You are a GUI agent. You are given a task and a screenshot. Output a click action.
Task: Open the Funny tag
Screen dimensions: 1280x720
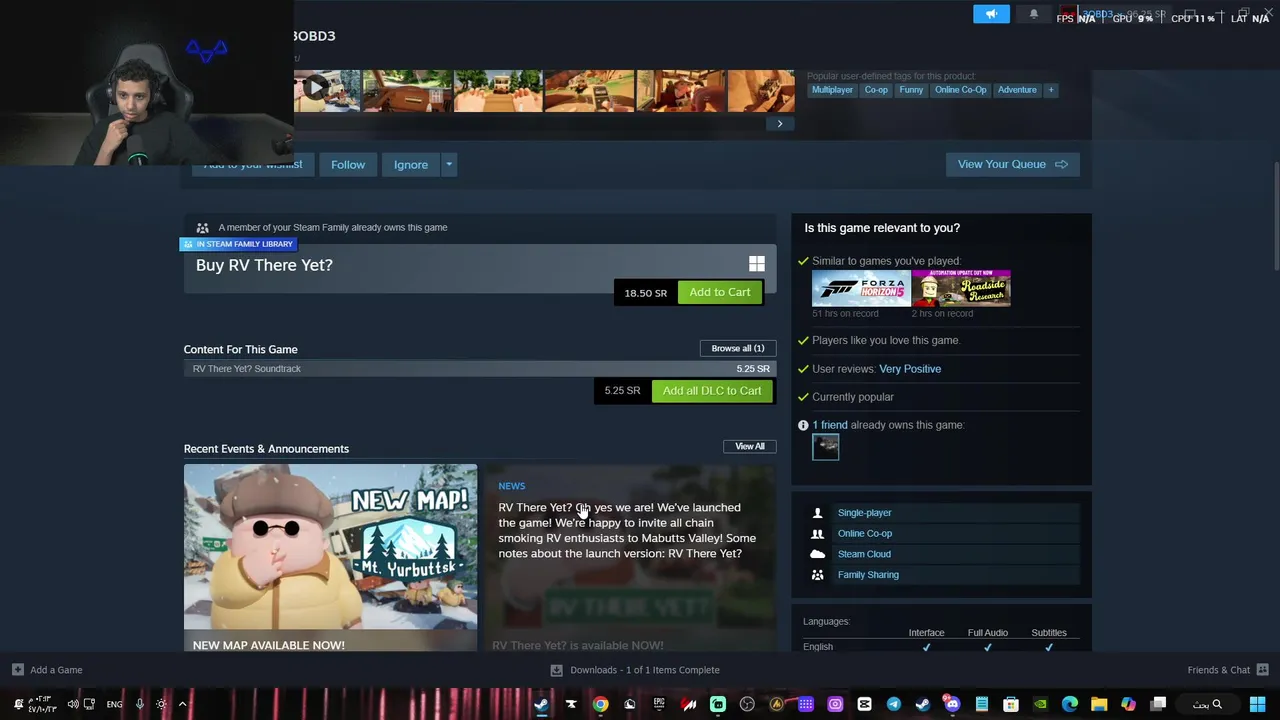point(911,90)
